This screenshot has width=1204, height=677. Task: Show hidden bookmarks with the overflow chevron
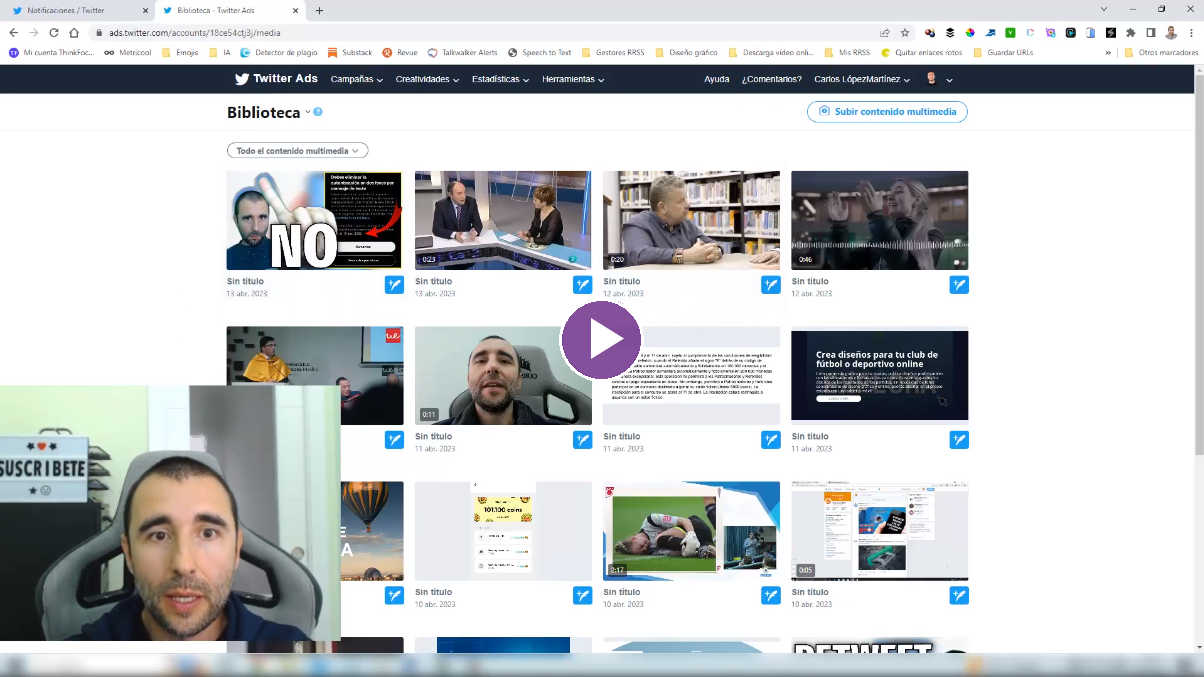(x=1108, y=52)
